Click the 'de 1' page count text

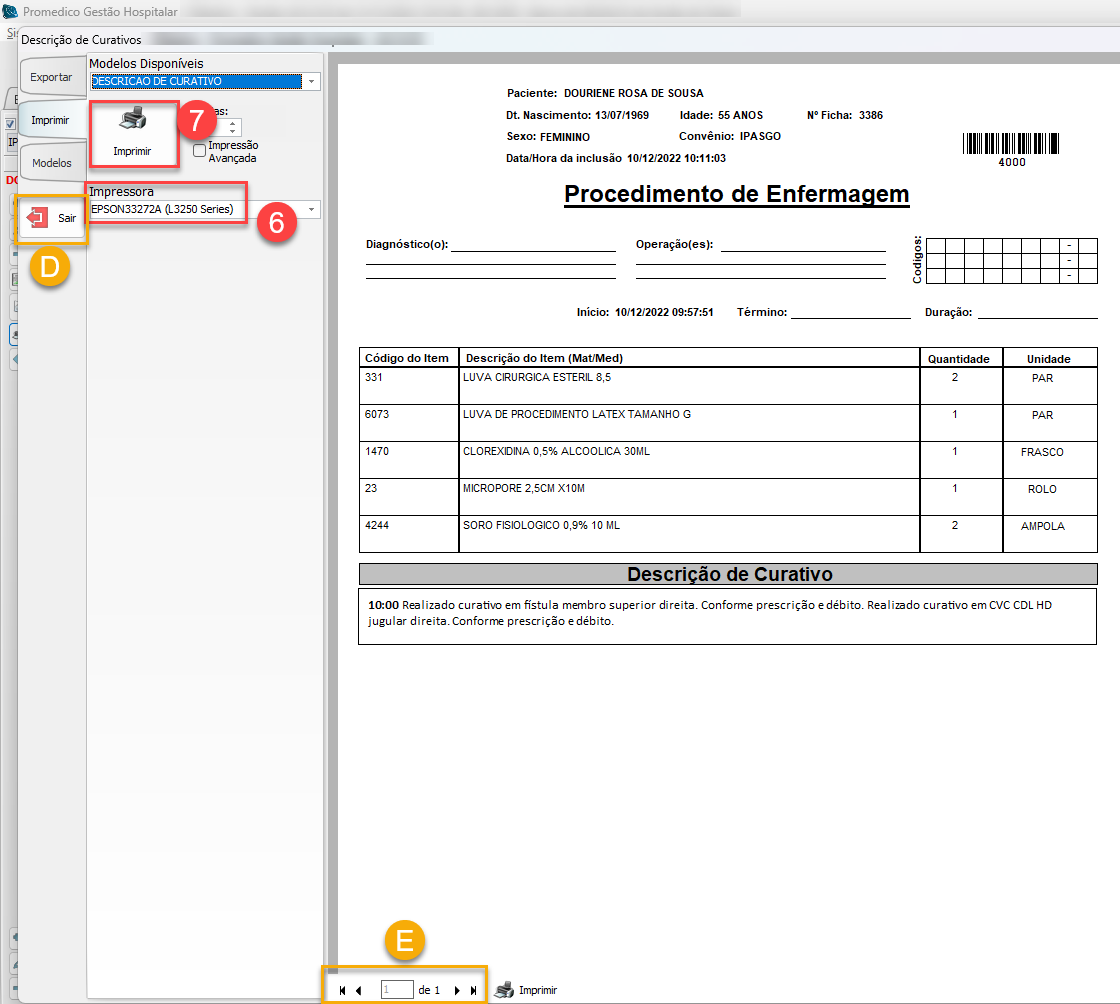point(429,990)
